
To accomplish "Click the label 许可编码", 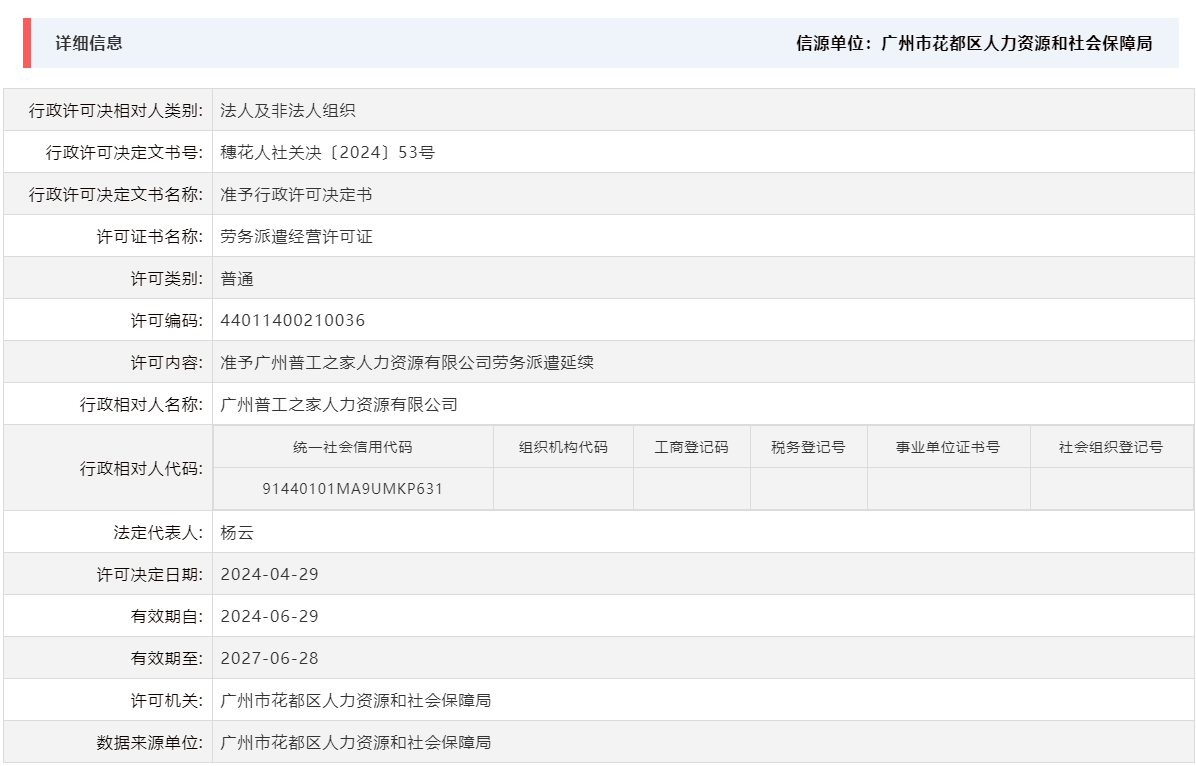I will [166, 320].
